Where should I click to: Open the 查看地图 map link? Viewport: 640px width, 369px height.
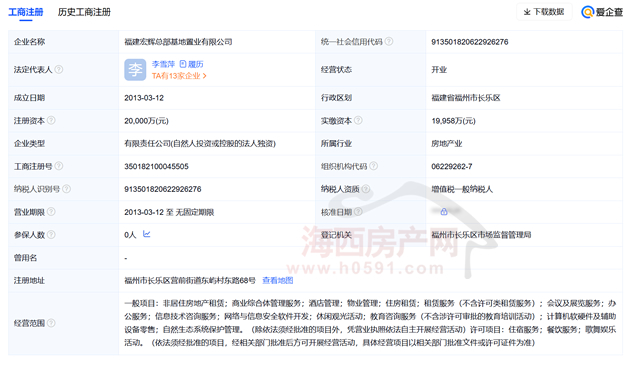[x=278, y=280]
